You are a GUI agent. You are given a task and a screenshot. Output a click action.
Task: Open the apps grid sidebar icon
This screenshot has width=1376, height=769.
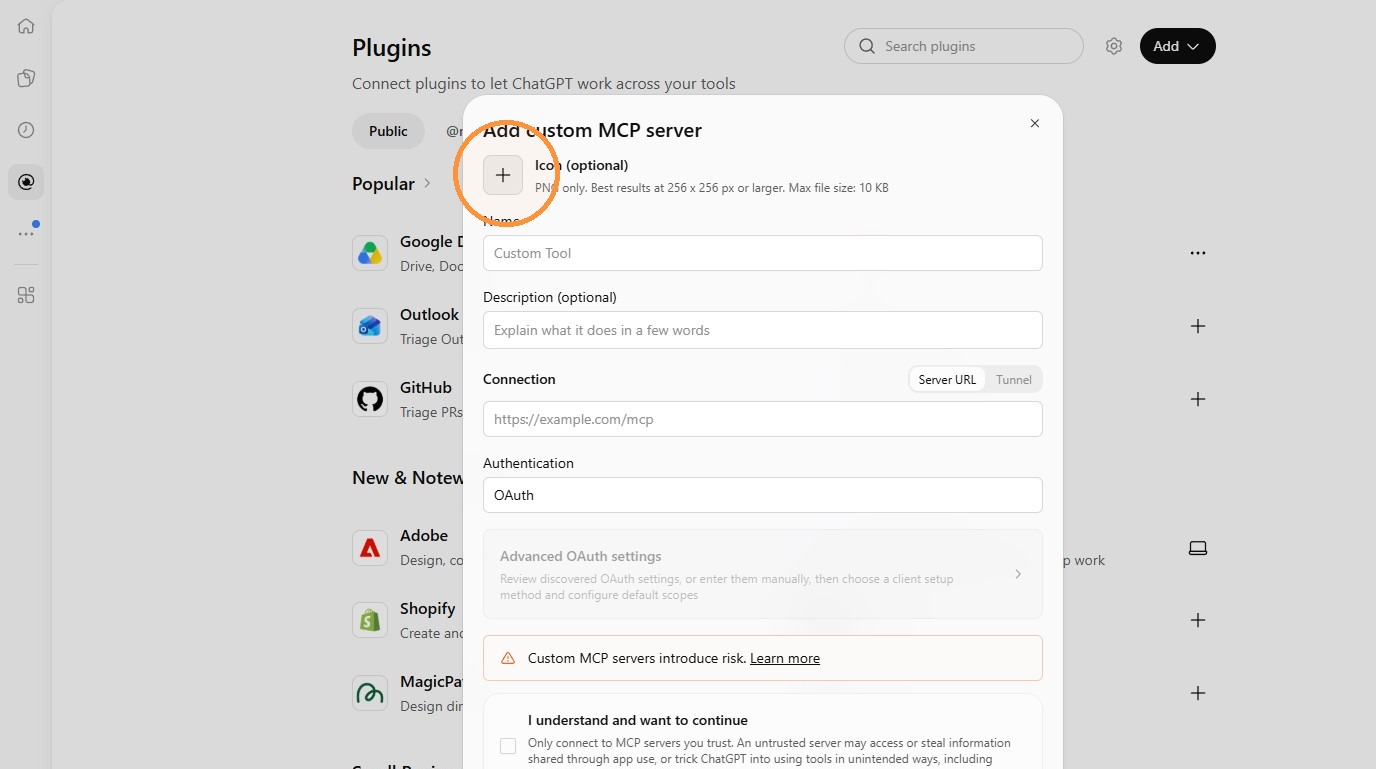coord(26,295)
